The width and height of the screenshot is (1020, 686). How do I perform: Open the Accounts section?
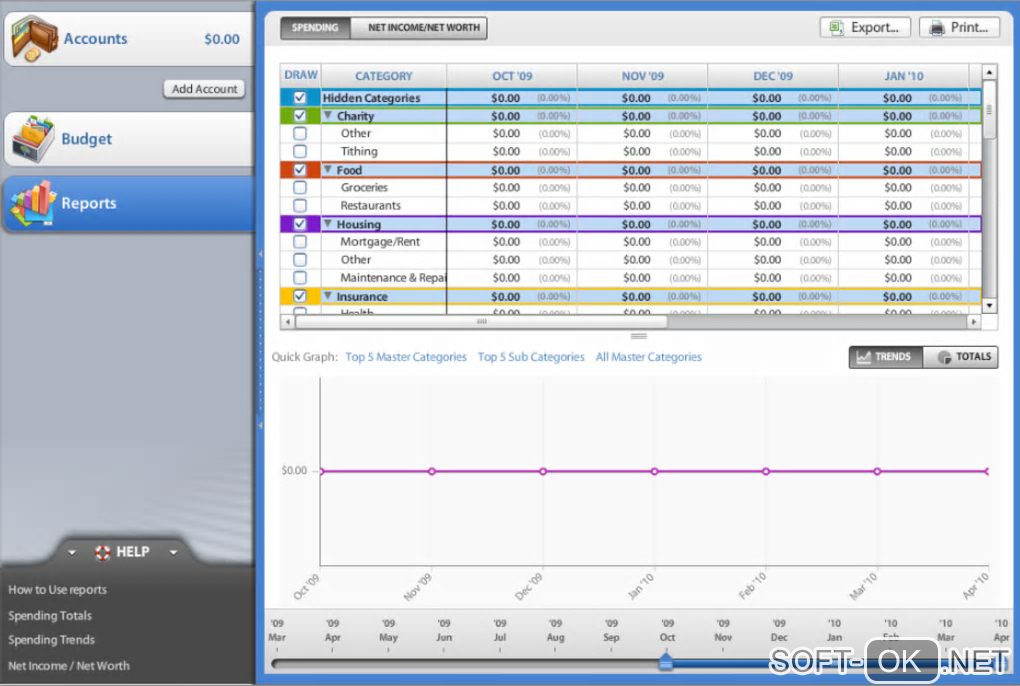[x=129, y=39]
